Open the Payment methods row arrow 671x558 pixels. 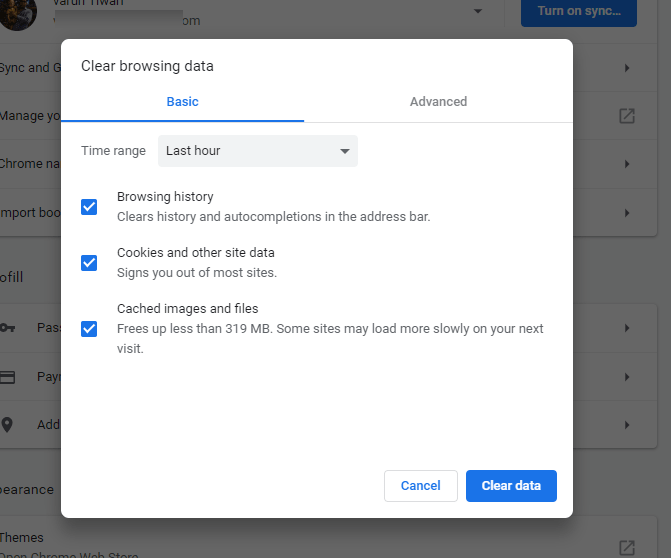(x=627, y=377)
